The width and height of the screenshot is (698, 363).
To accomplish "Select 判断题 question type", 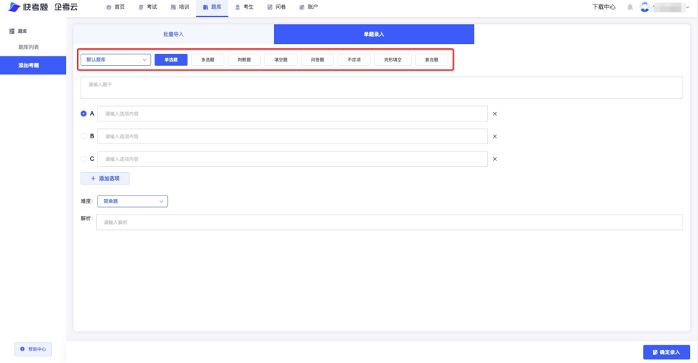I will point(244,60).
